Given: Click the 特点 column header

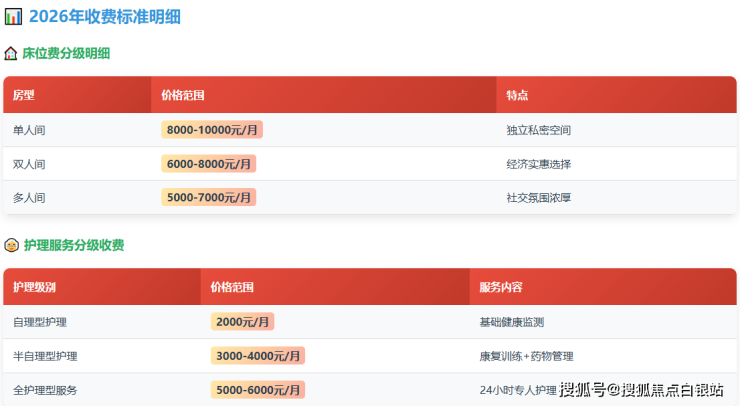Looking at the screenshot, I should click(517, 95).
